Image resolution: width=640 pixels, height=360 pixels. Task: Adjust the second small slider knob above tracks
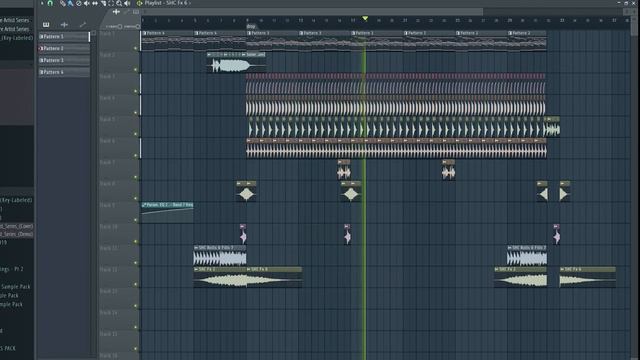tap(138, 27)
